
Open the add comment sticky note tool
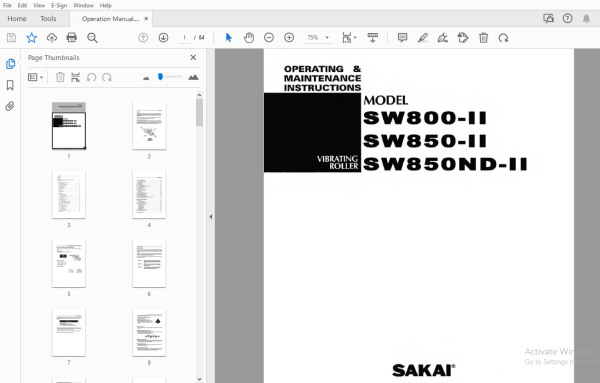click(x=402, y=37)
